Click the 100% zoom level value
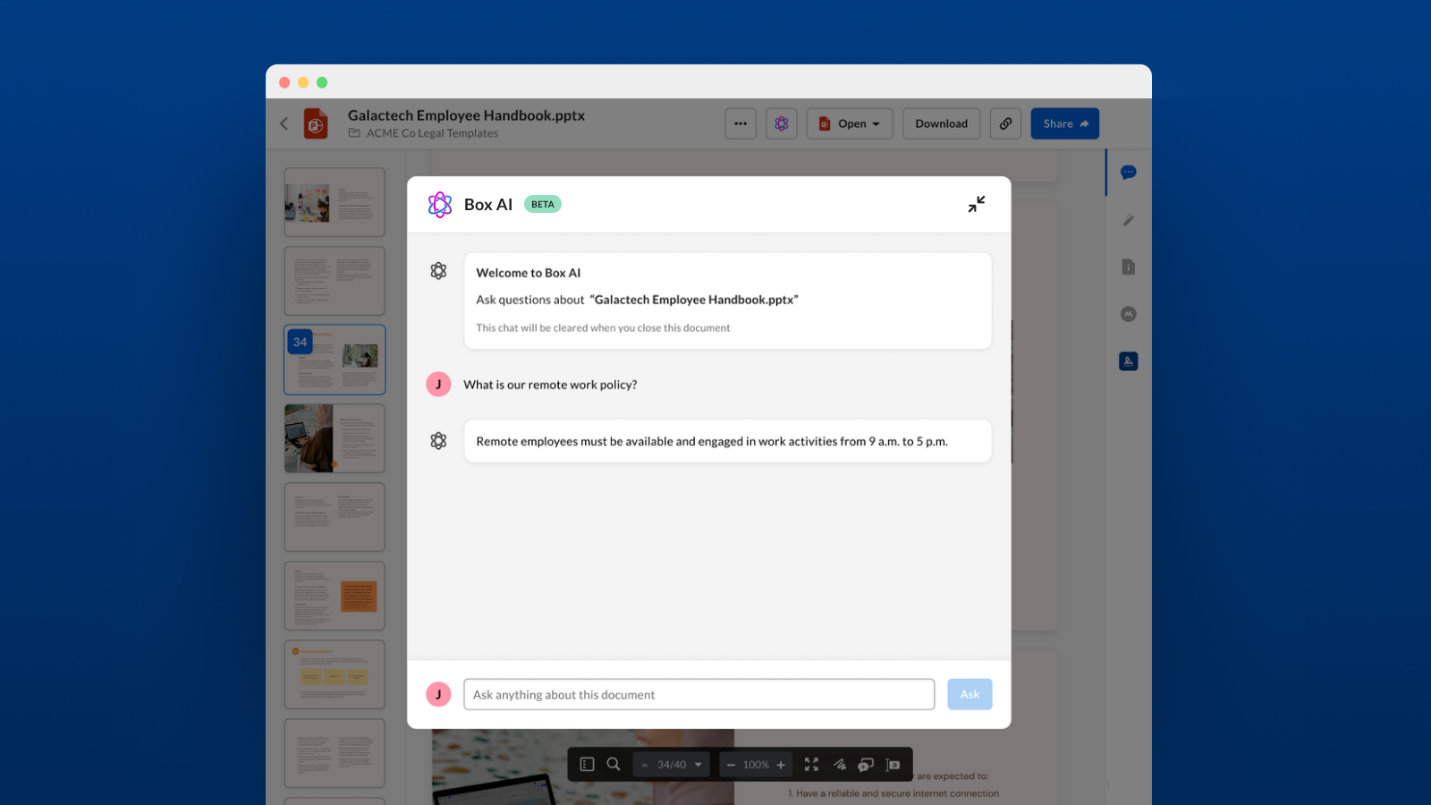Image resolution: width=1431 pixels, height=805 pixels. pos(756,765)
